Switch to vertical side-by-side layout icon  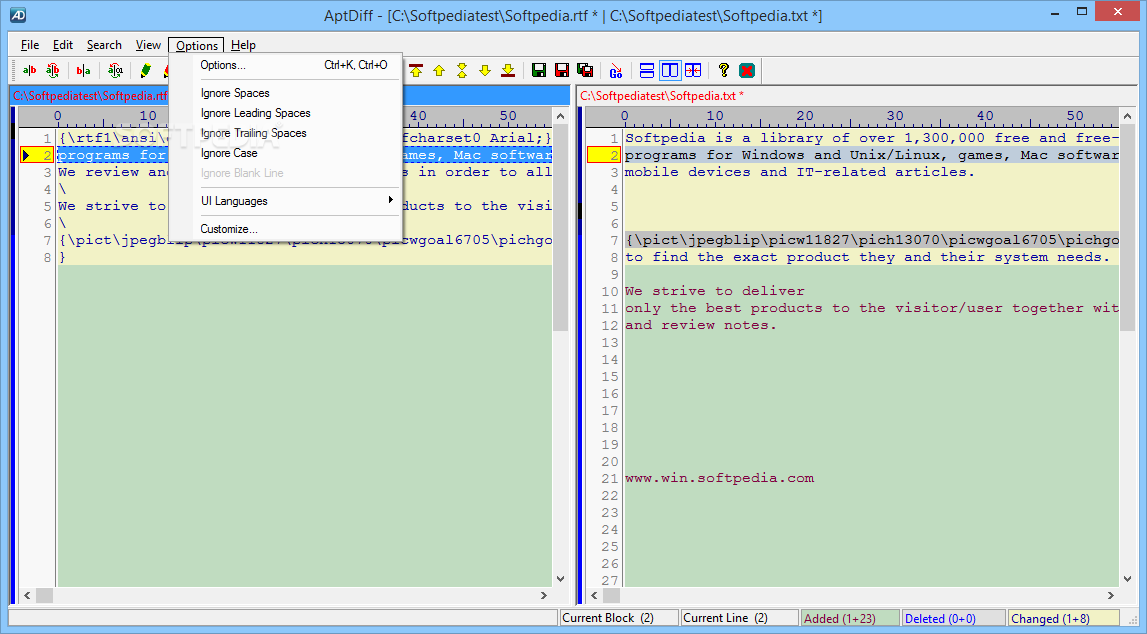pos(670,70)
